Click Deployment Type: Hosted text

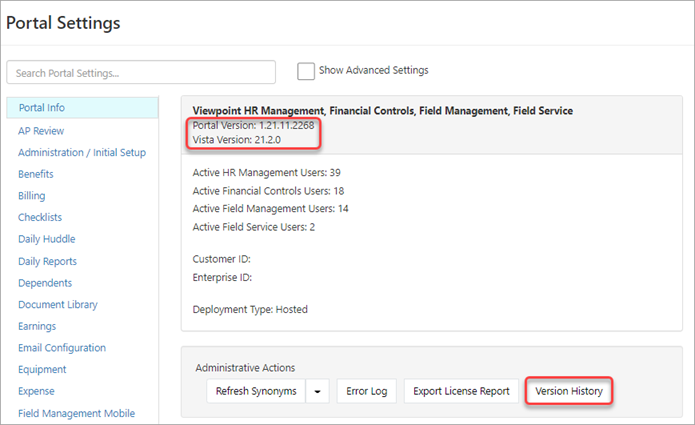[x=250, y=309]
